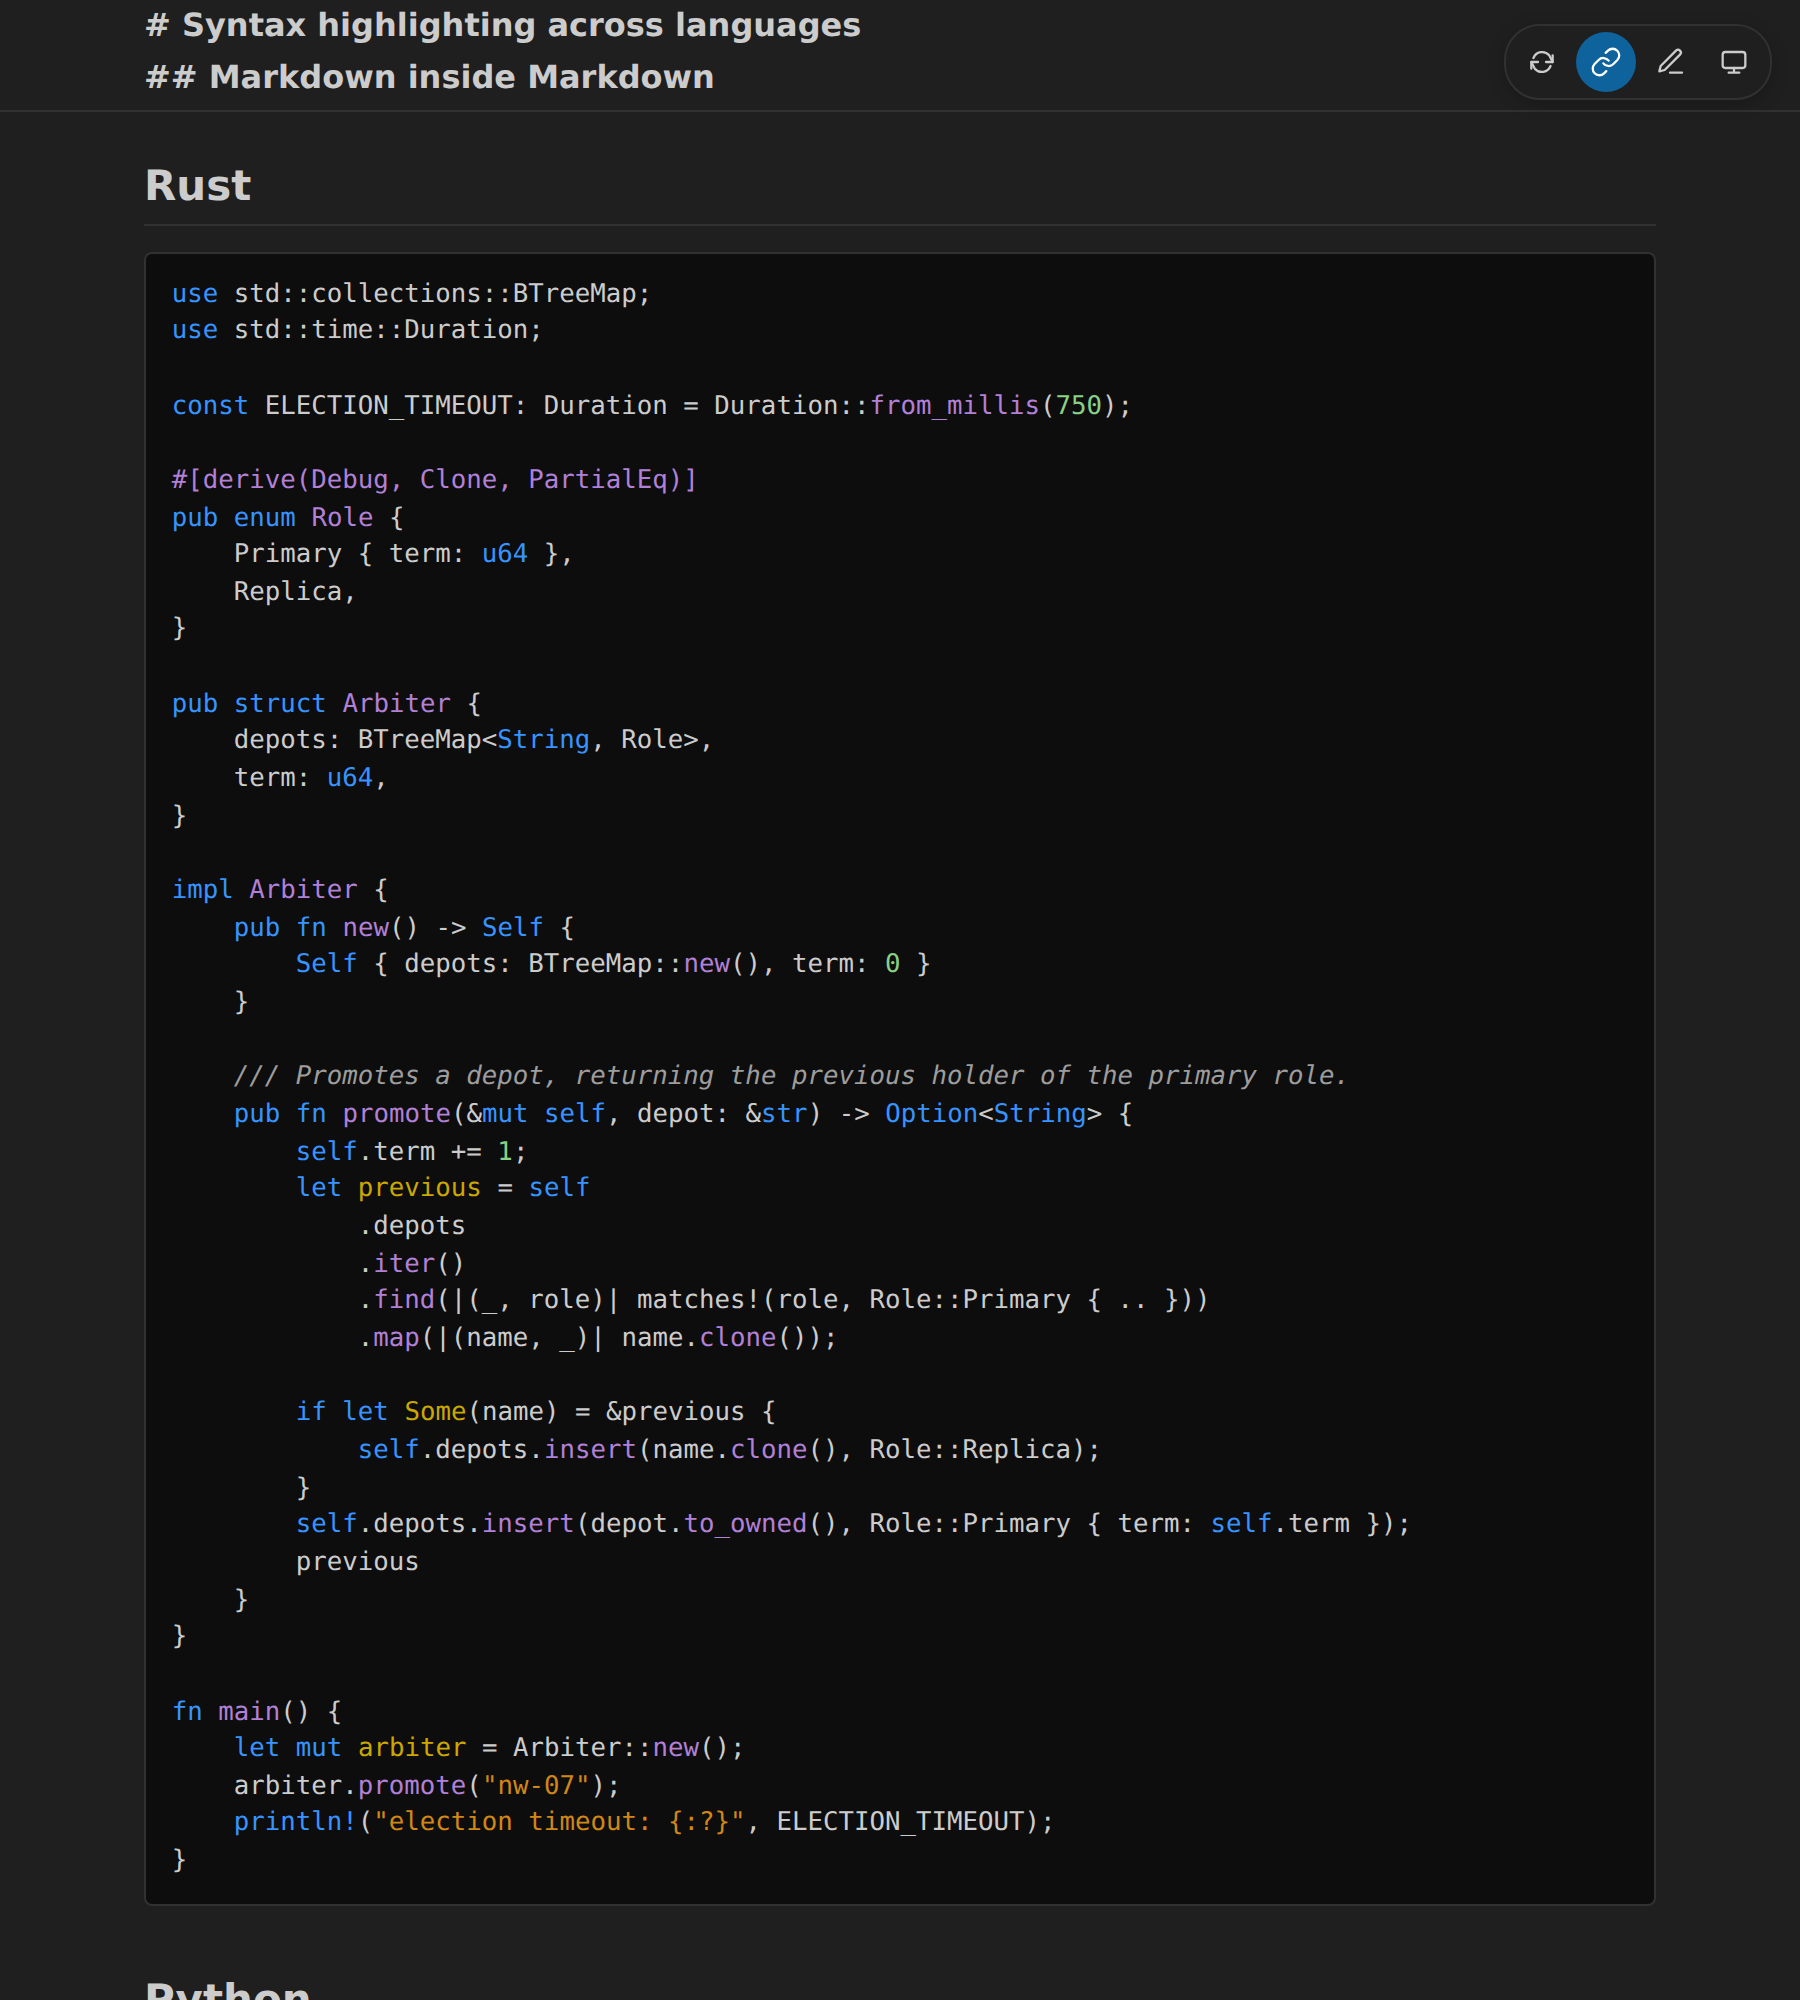Toggle the highlighted link icon button
Screen dimensions: 1800x2000
(1606, 62)
